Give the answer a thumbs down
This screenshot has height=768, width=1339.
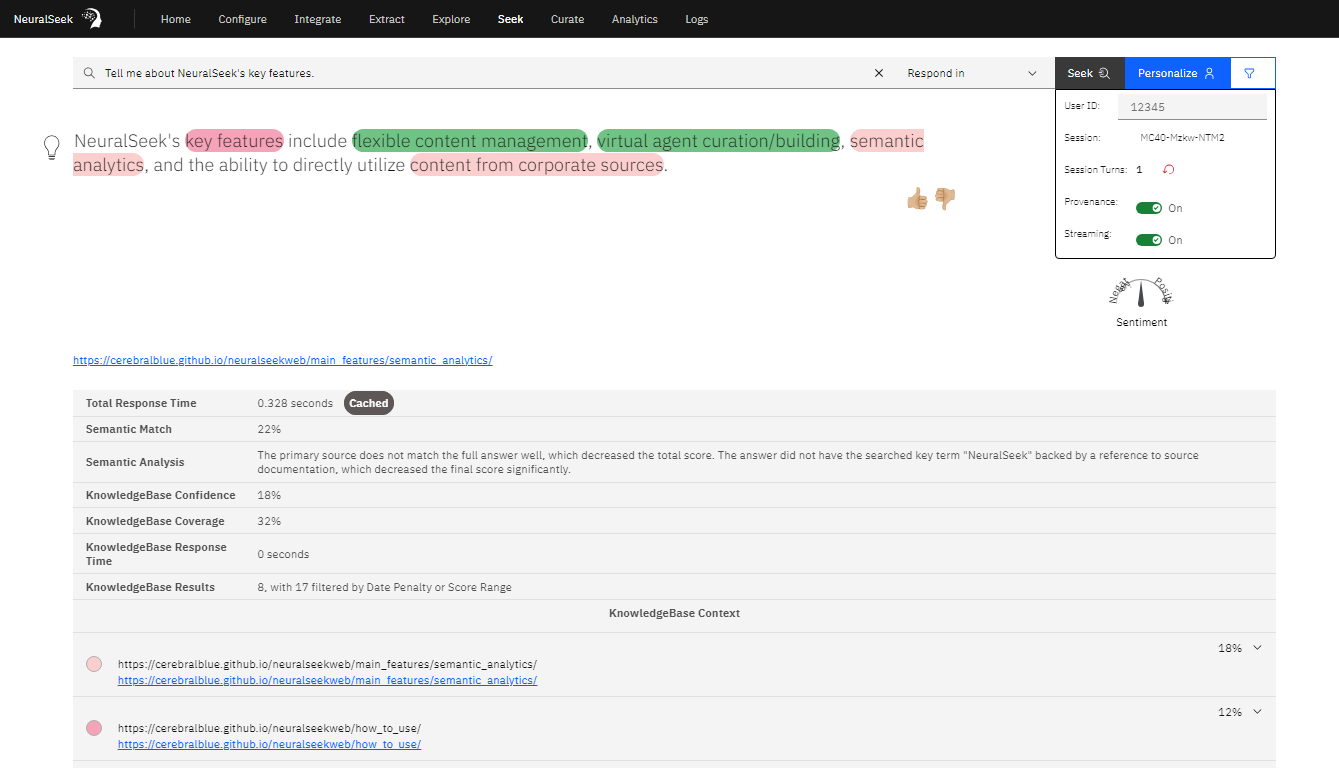(x=945, y=199)
